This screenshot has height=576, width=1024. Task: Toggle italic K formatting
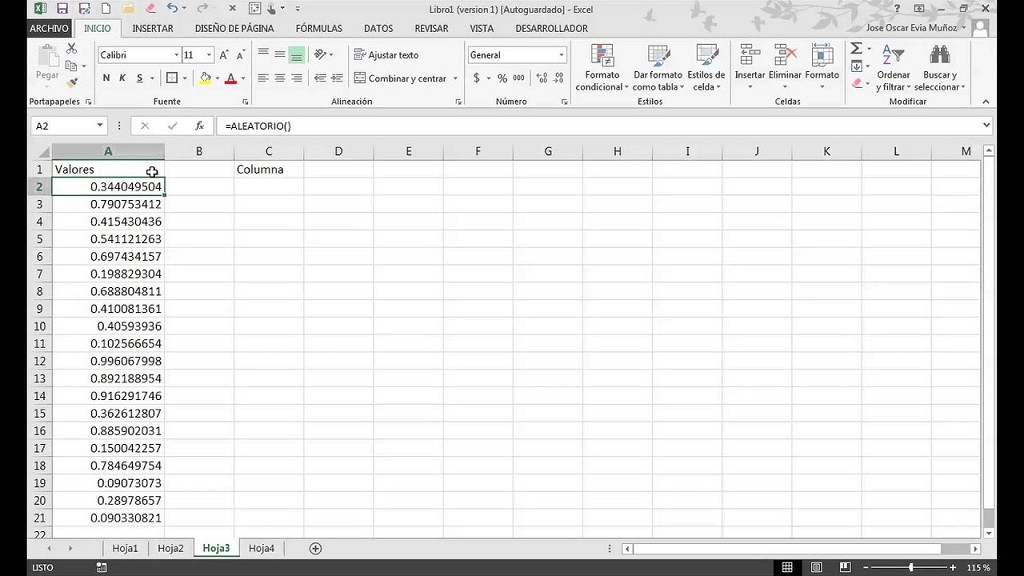(123, 78)
